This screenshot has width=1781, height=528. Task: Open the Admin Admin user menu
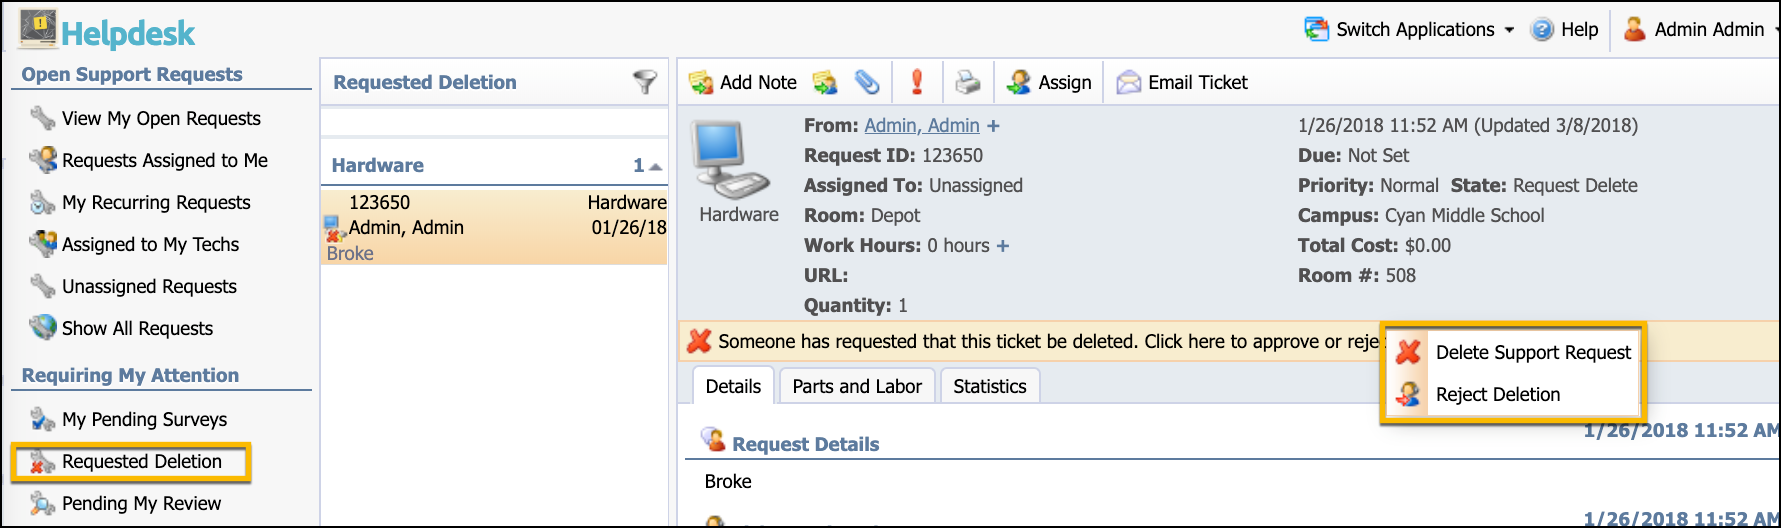(x=1700, y=29)
